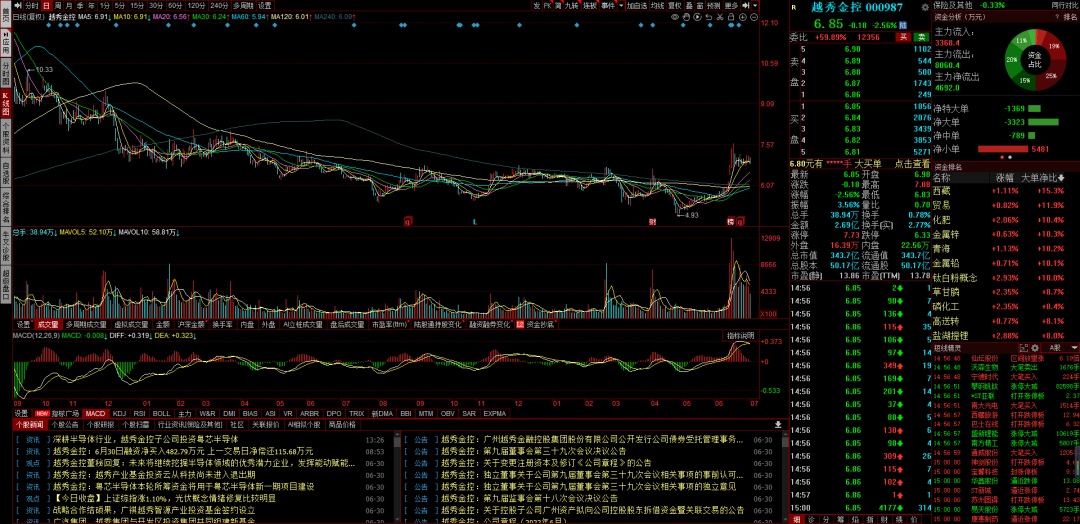The height and width of the screenshot is (524, 1080).
Task: Click the red 买 buy button
Action: click(x=902, y=37)
